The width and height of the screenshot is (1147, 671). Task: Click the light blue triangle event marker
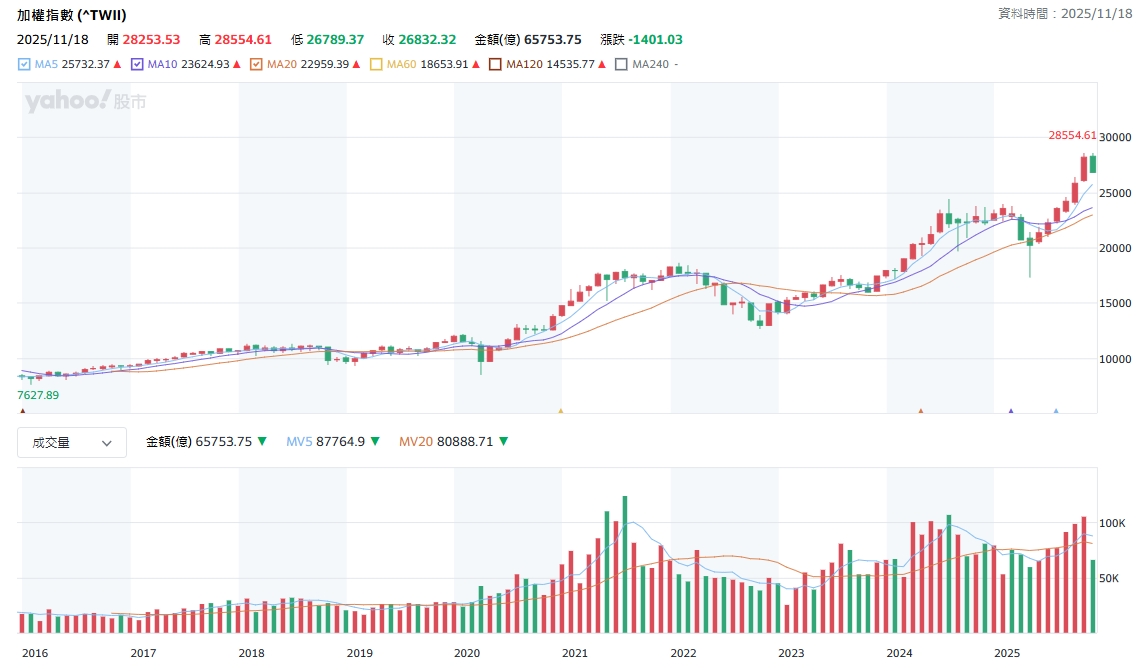pyautogui.click(x=1056, y=411)
